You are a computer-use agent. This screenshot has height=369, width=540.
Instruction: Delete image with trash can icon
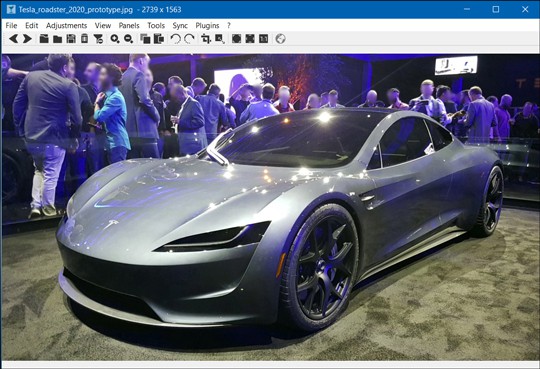[x=84, y=39]
